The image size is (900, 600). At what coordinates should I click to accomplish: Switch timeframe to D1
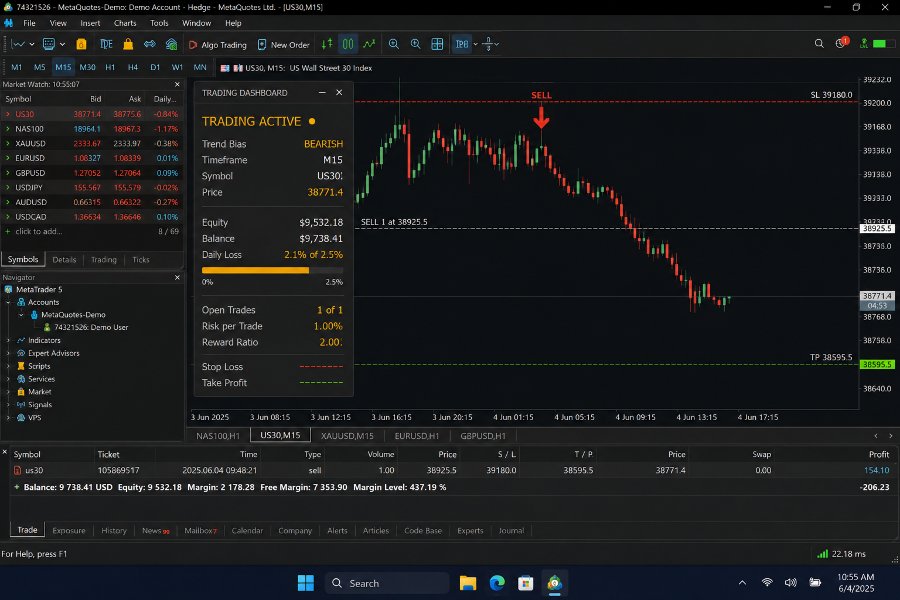[155, 67]
